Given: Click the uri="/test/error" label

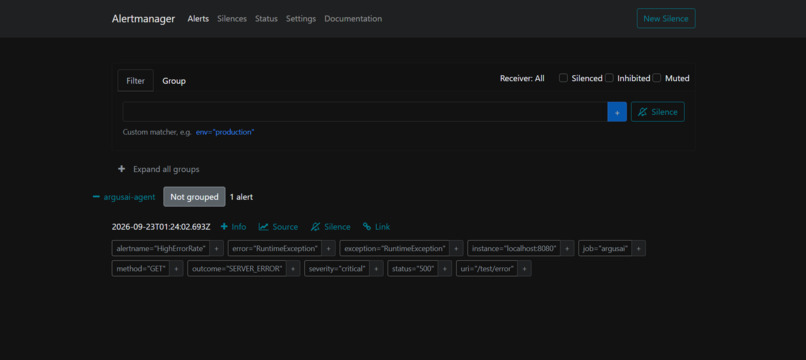Looking at the screenshot, I should (x=487, y=268).
